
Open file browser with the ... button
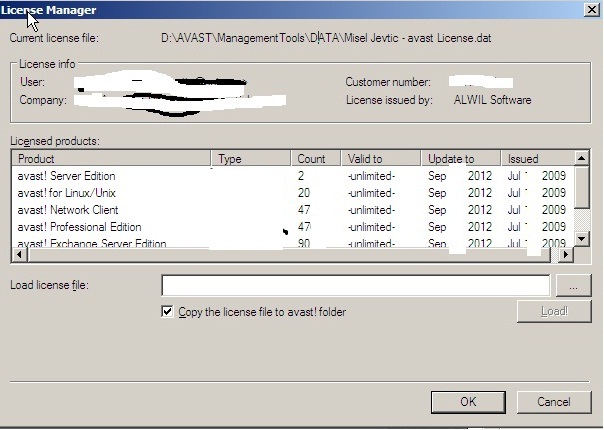tap(573, 286)
